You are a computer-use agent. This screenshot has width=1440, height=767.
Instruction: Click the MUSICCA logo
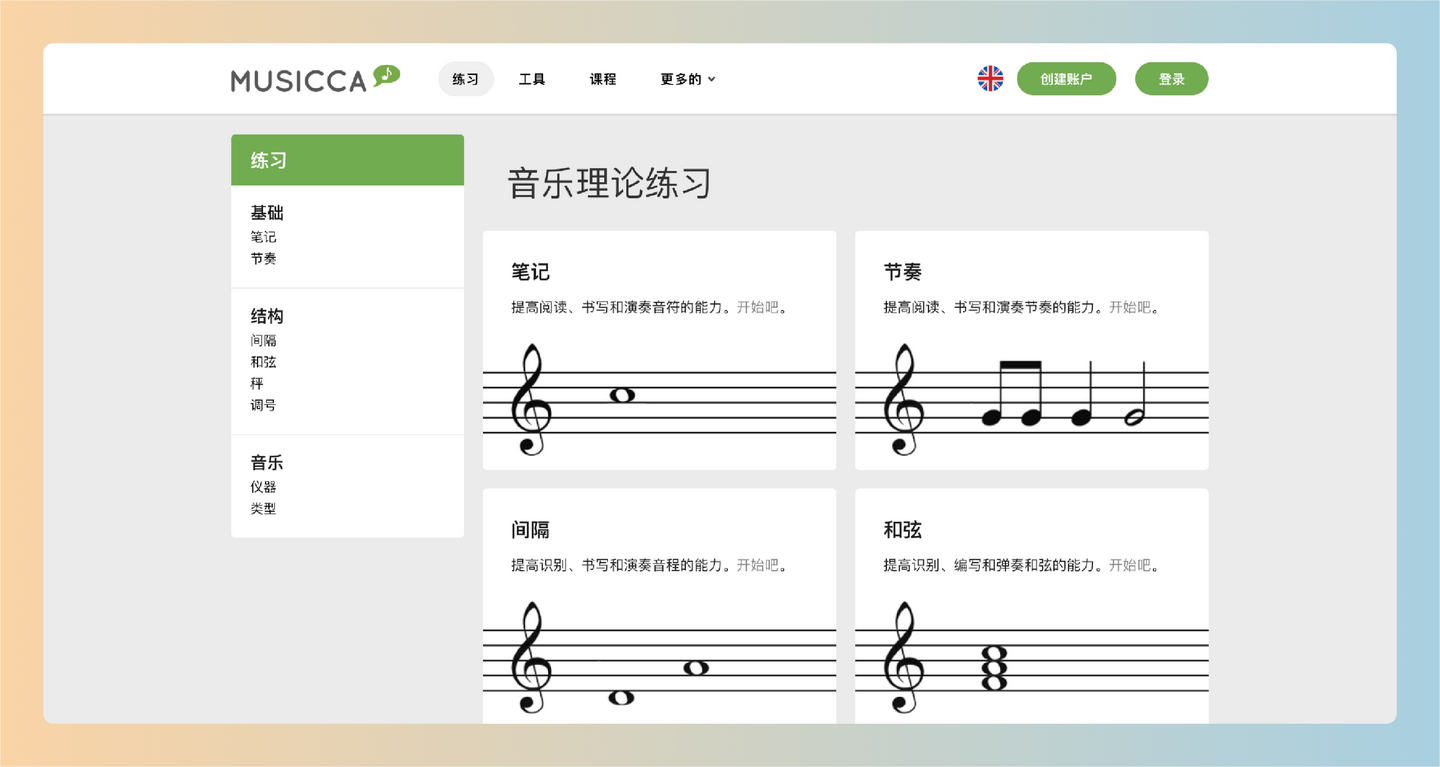298,80
